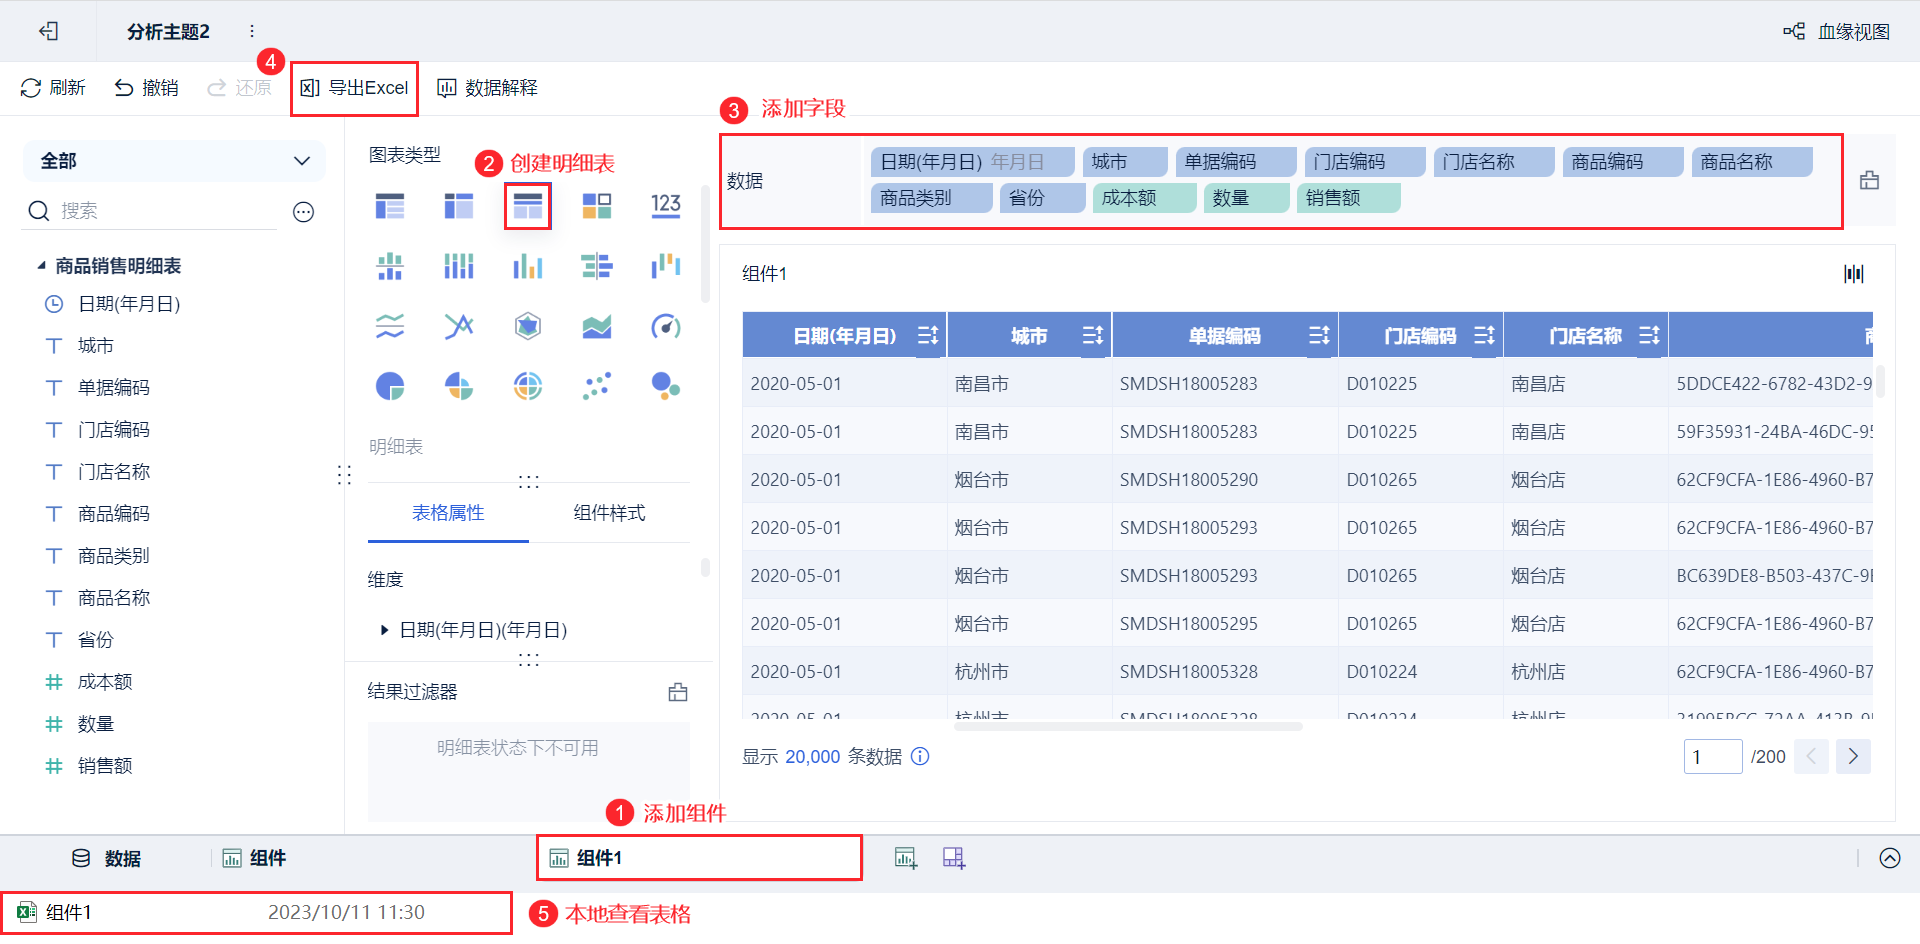Click the 销售额 pill in the data field bar

coord(1349,198)
